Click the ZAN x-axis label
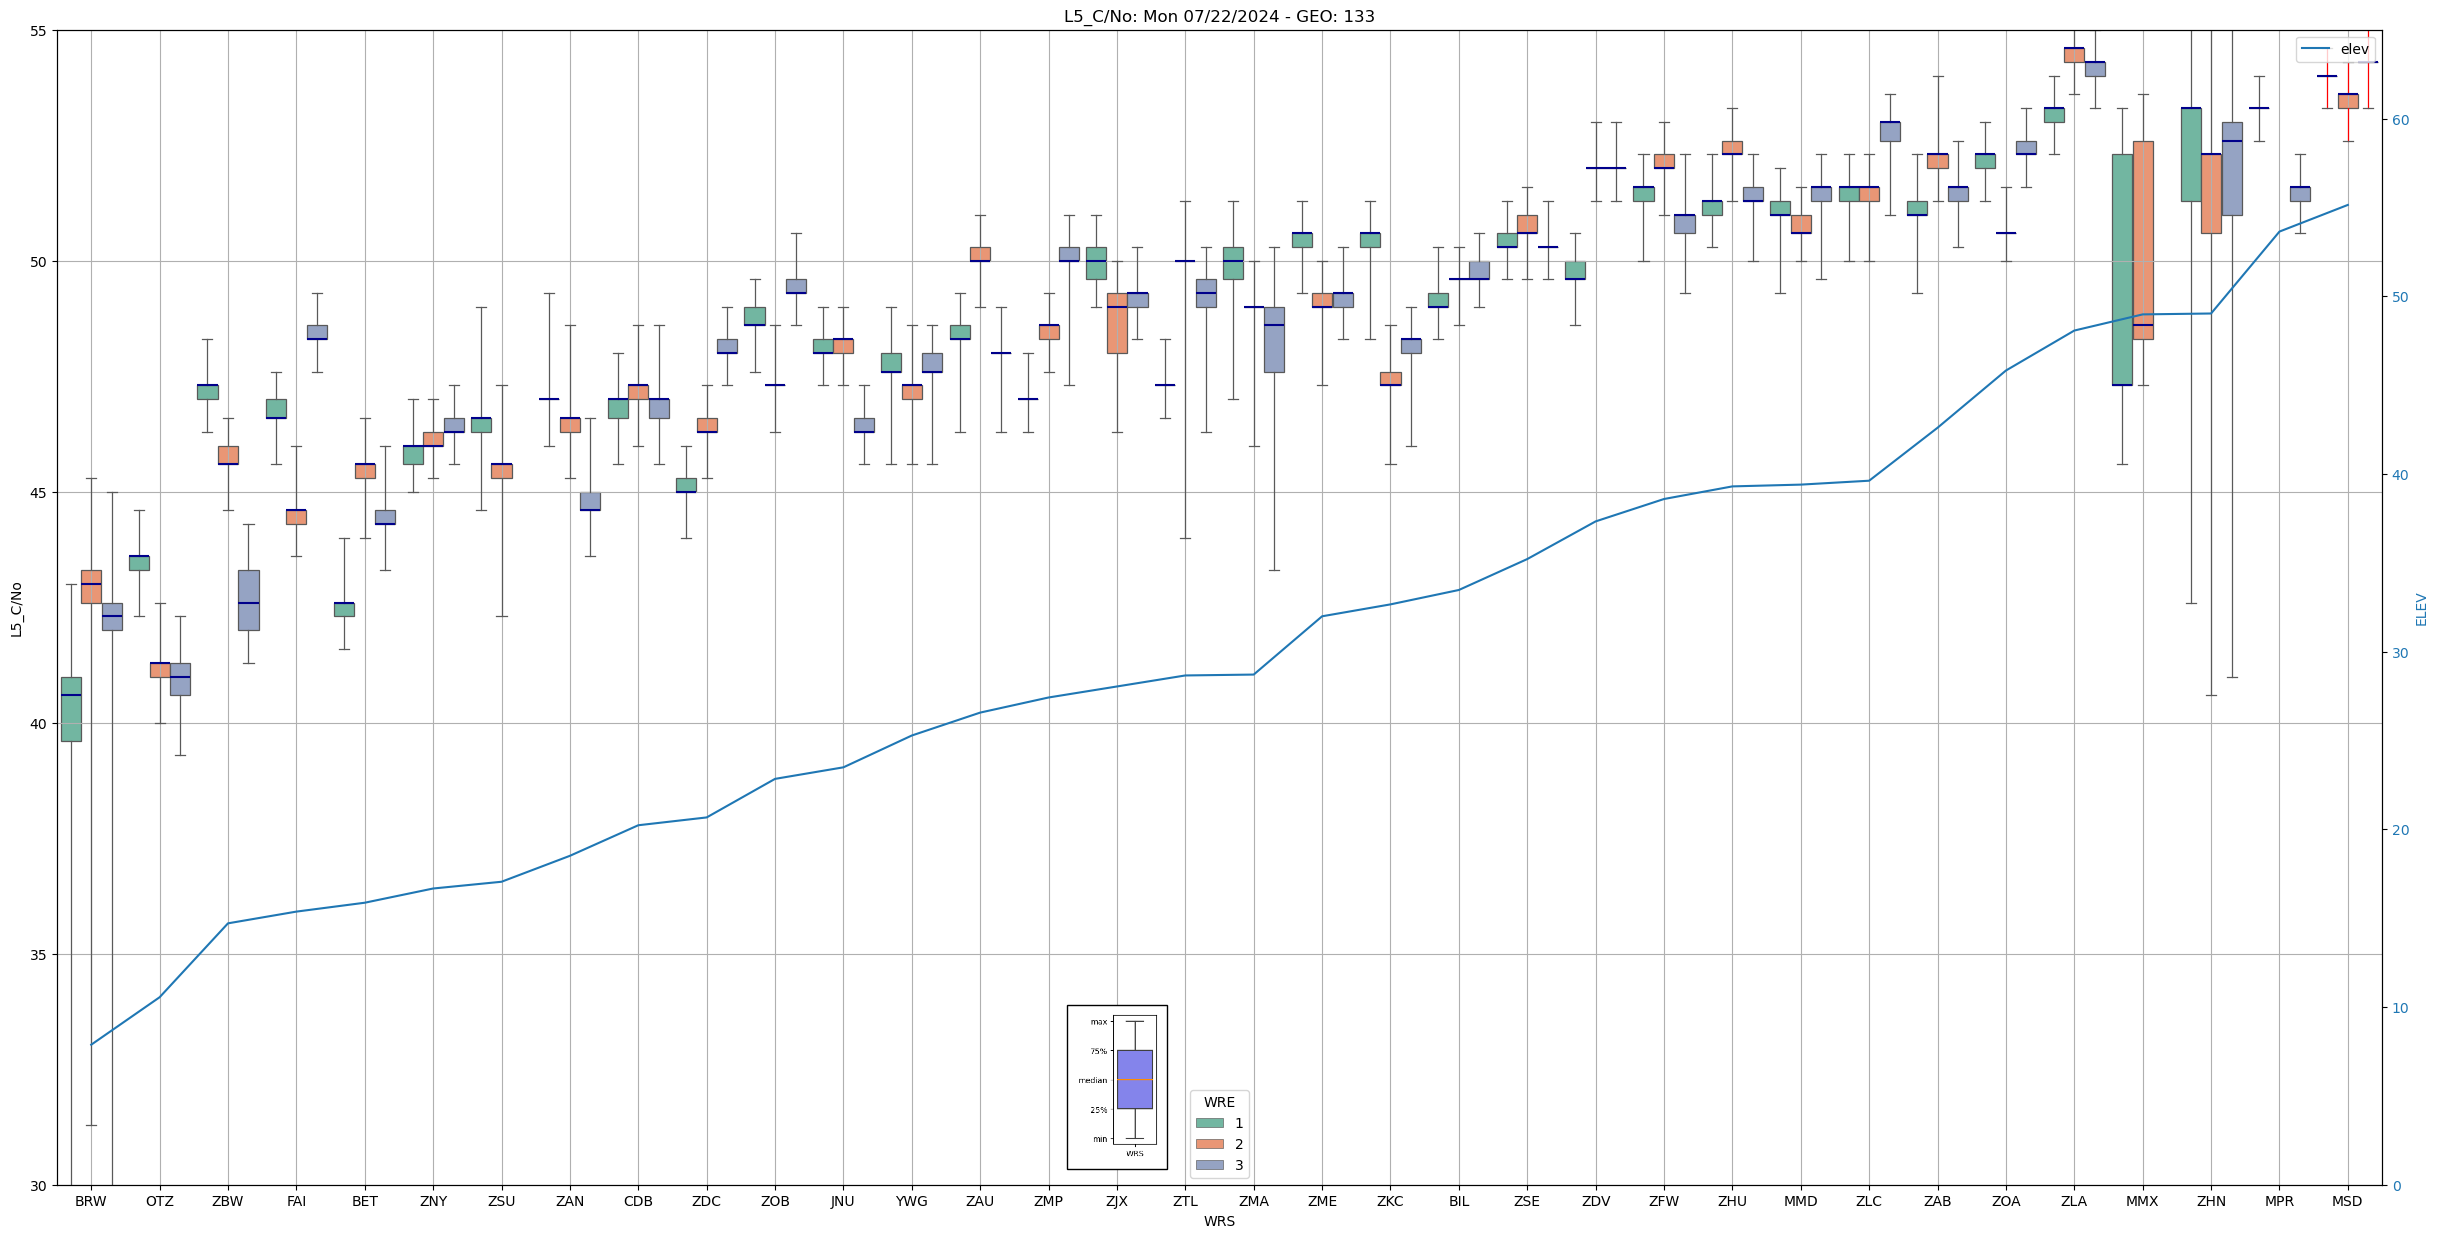 (570, 1201)
